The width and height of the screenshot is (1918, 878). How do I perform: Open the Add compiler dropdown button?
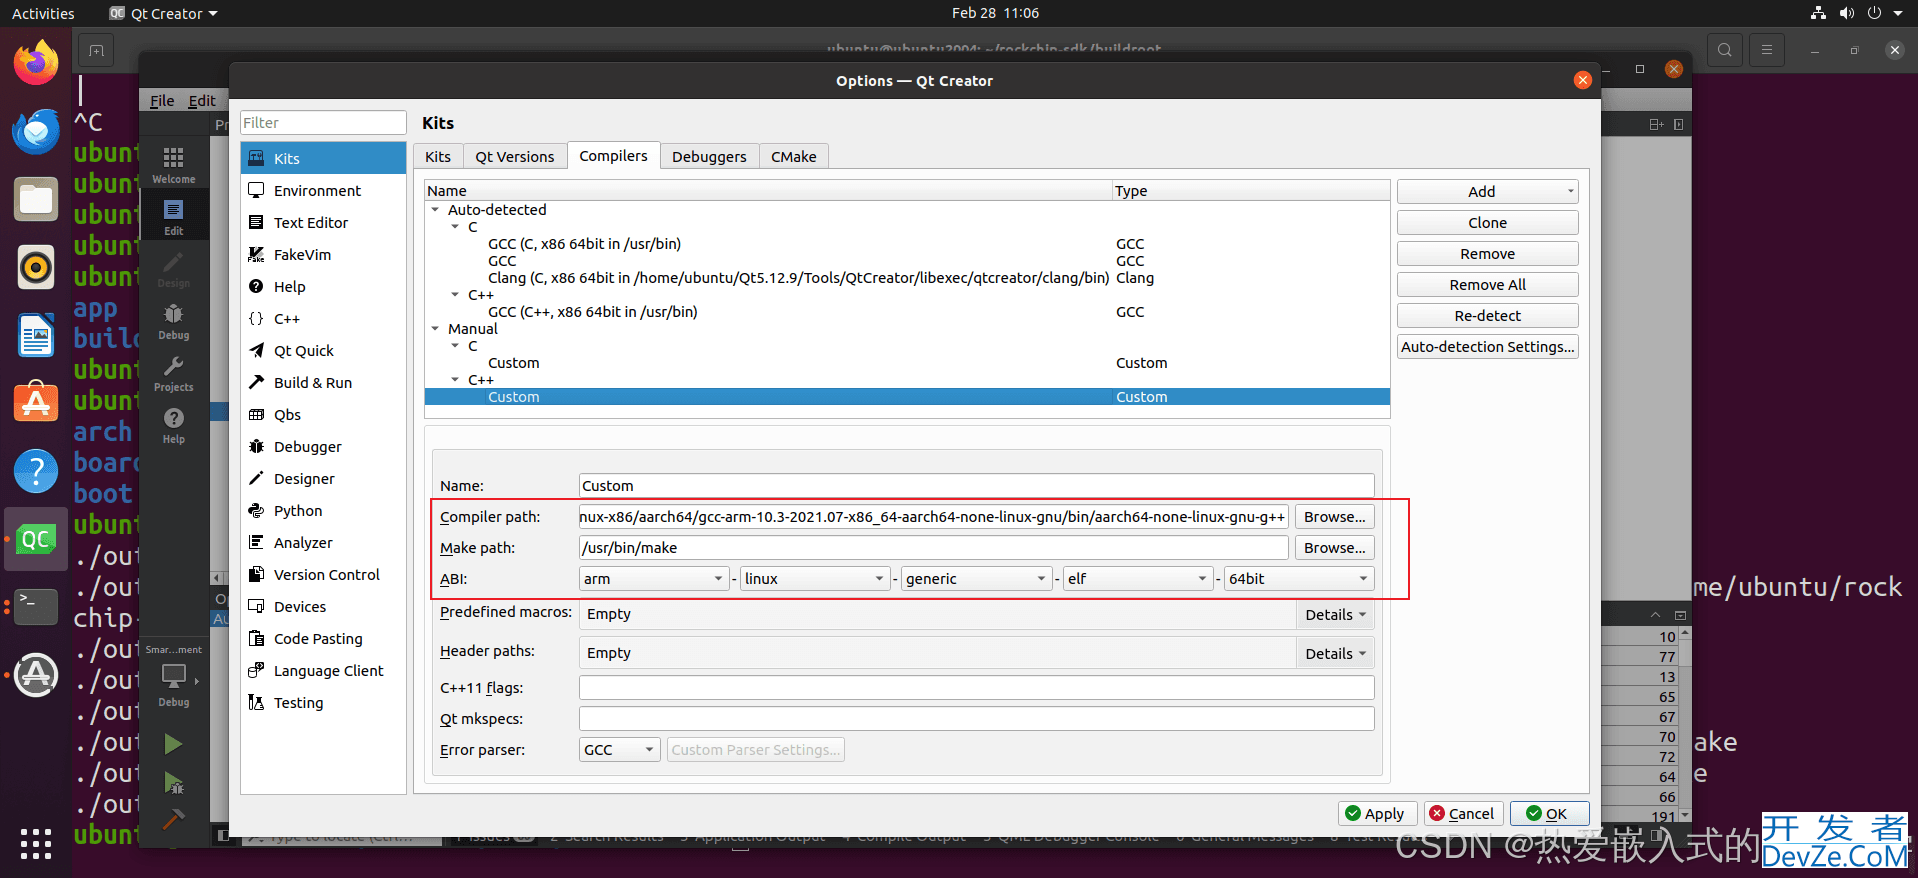click(1487, 192)
